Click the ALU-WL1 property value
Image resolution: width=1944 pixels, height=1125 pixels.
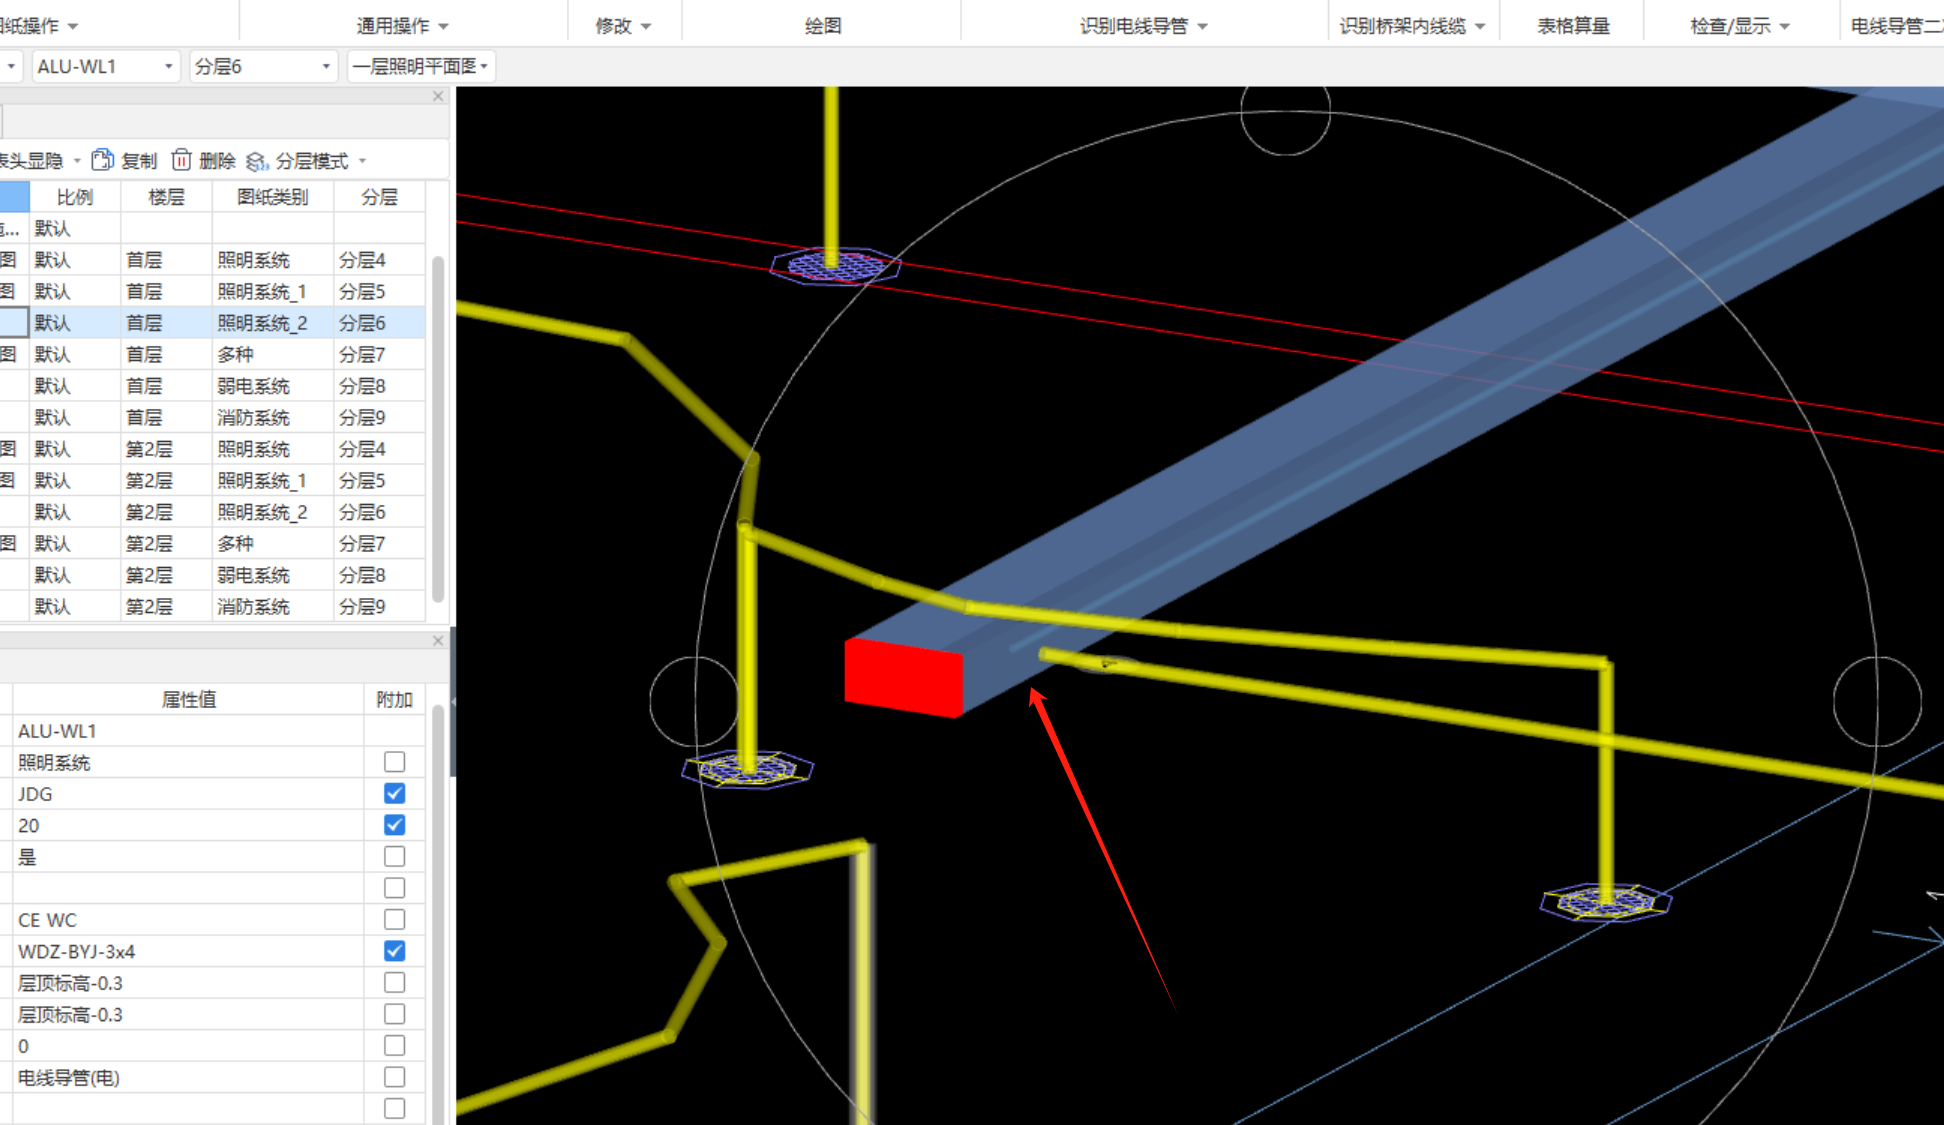pyautogui.click(x=188, y=731)
